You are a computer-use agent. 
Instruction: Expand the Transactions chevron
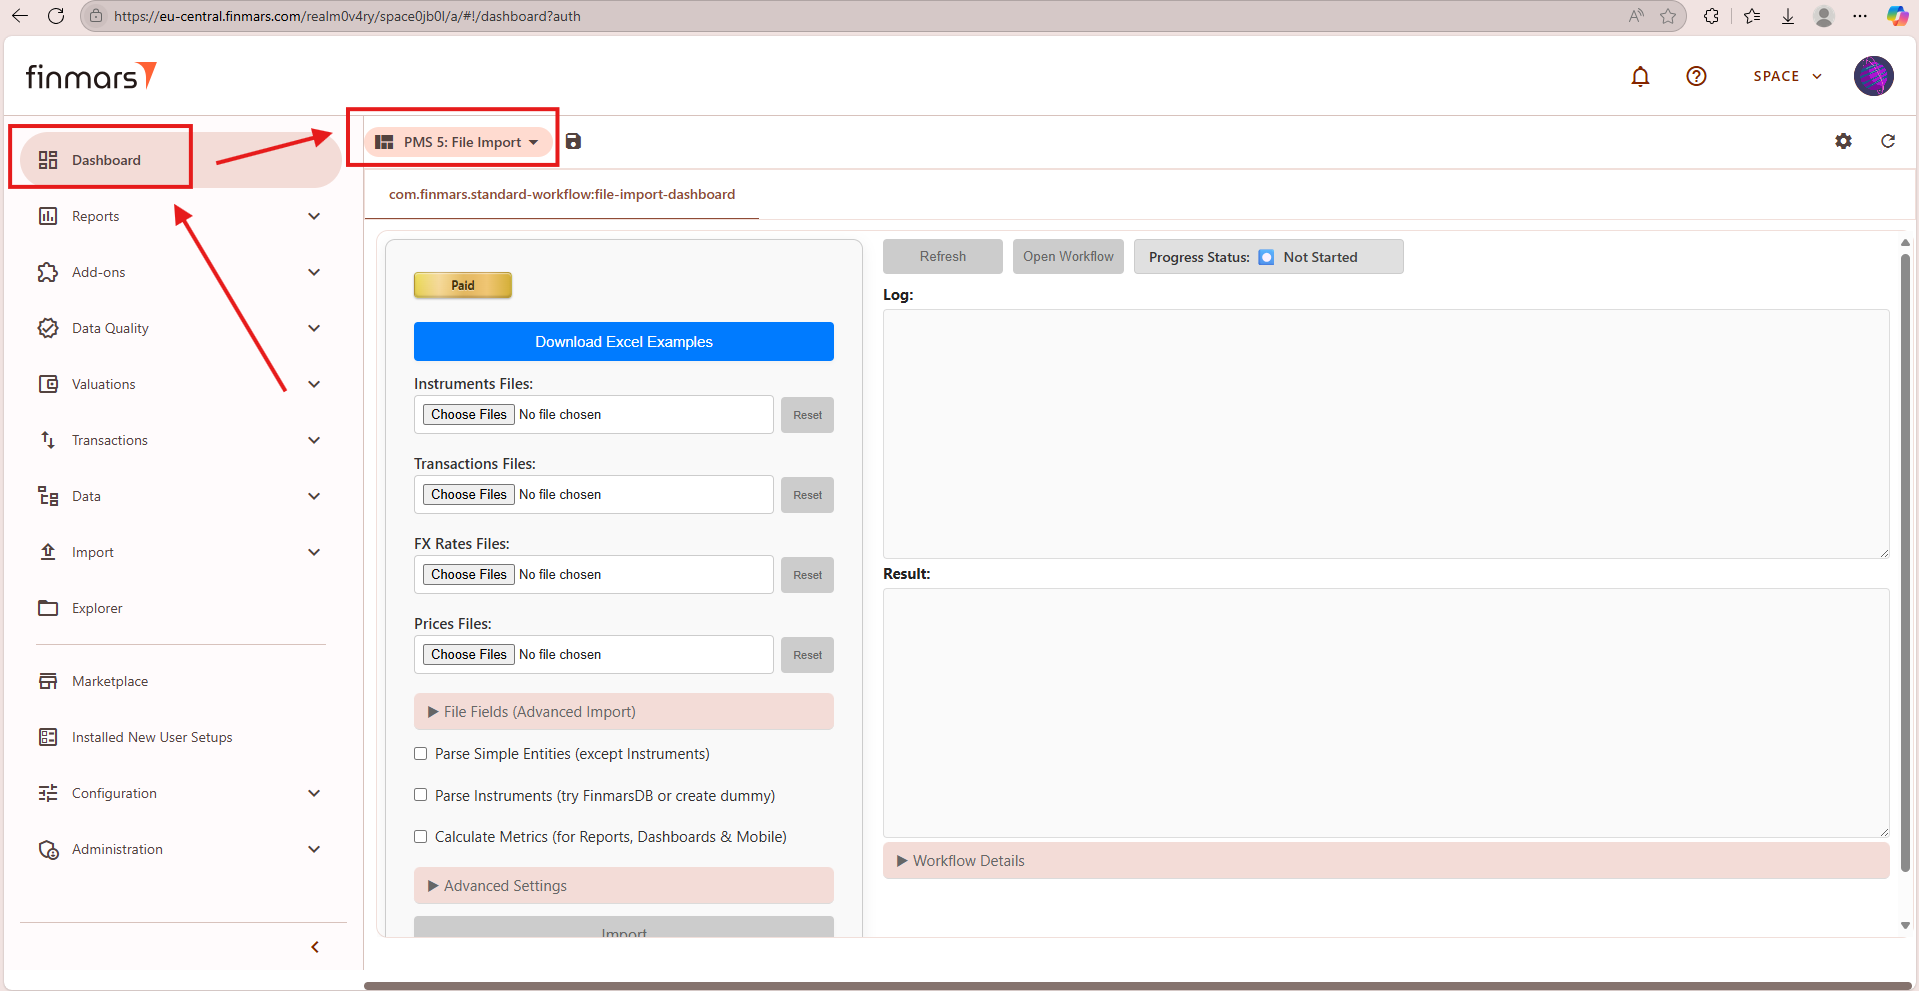314,440
